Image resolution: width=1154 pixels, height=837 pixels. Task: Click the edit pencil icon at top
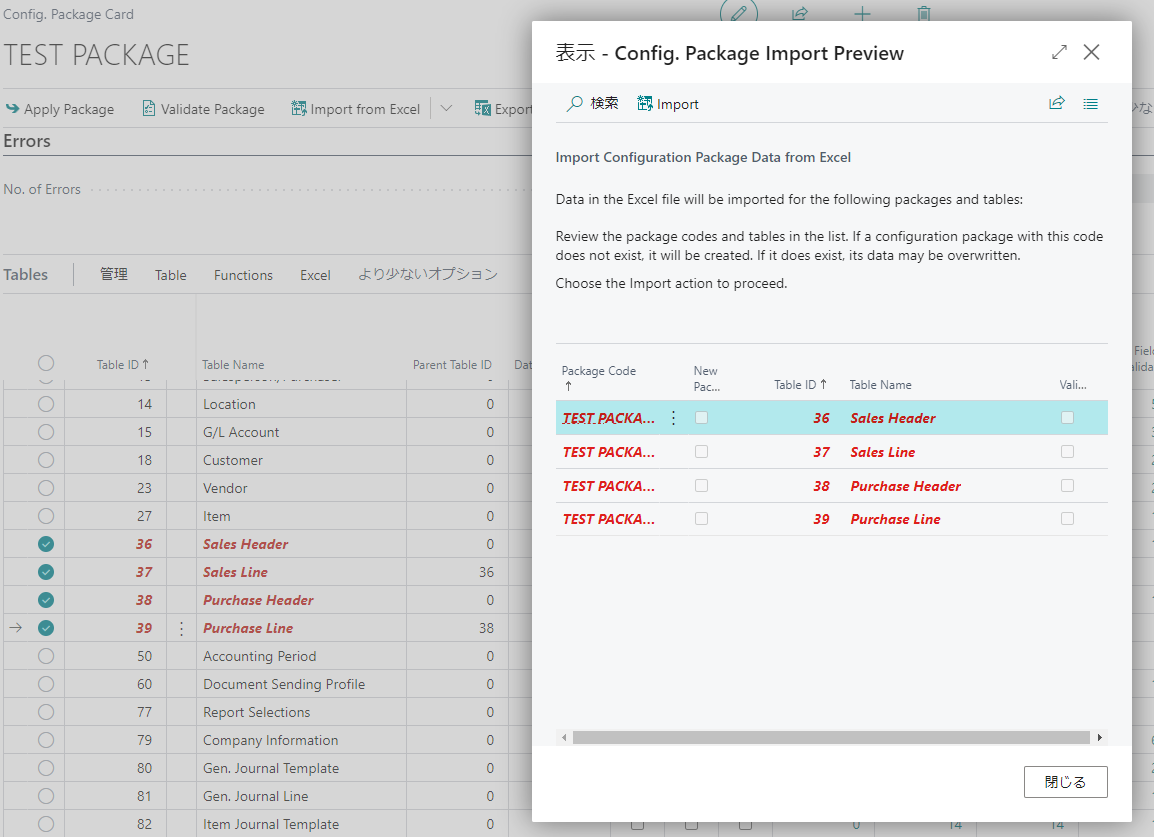(738, 12)
